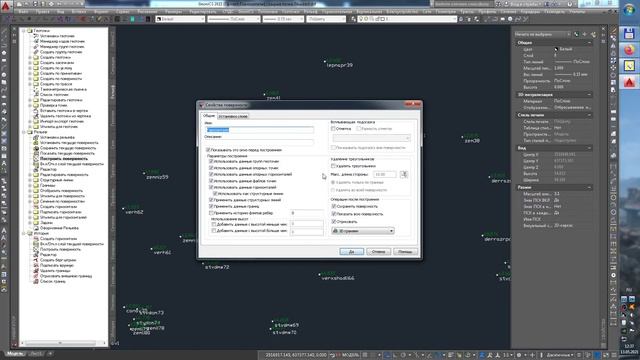Image resolution: width=640 pixels, height=360 pixels.
Task: Click the Установки рельефа item icon
Action: (36, 137)
